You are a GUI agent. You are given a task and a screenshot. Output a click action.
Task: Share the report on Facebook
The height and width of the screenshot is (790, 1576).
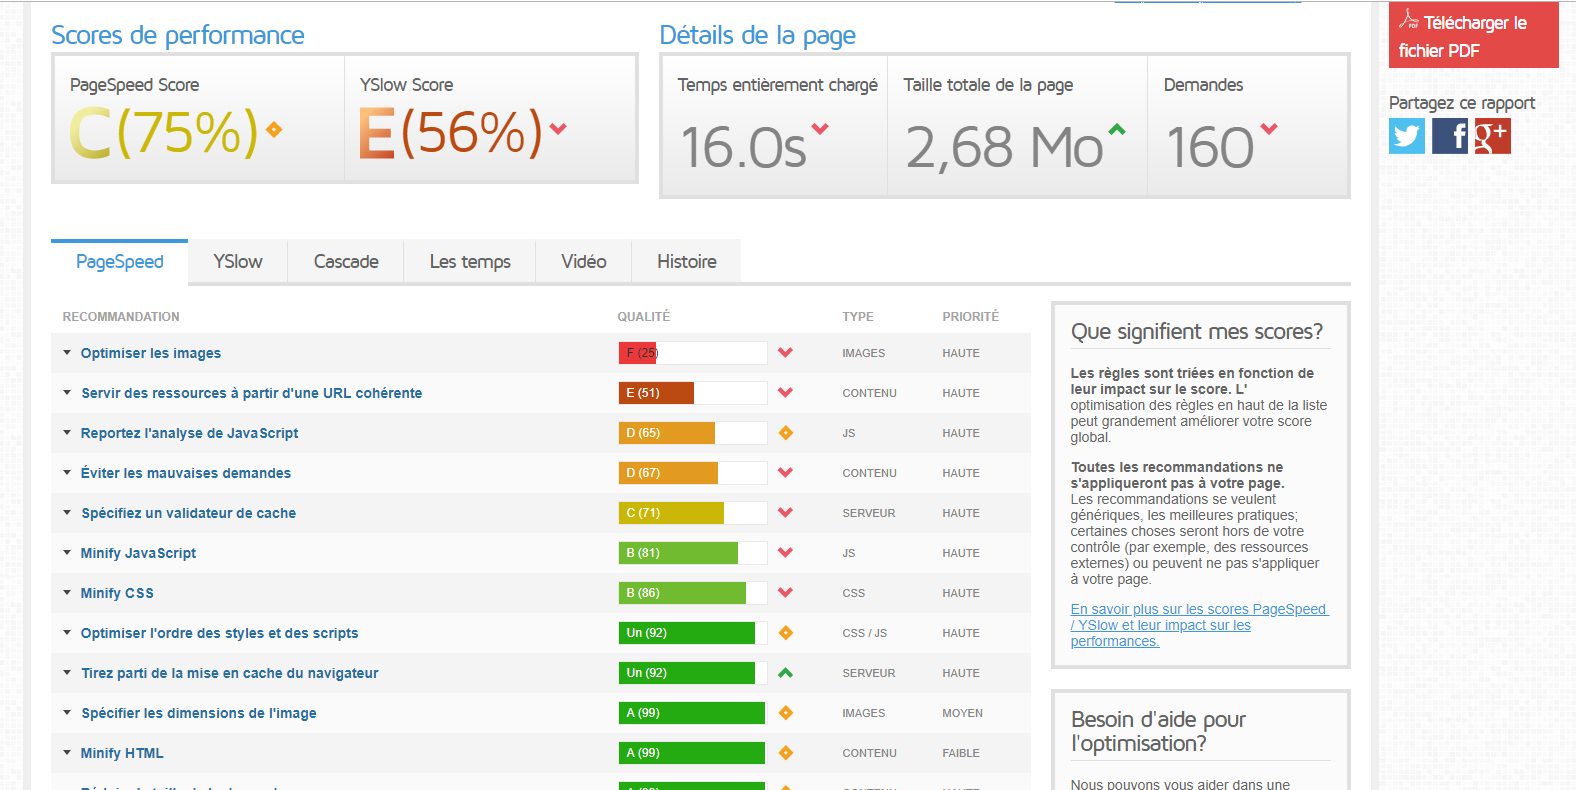tap(1450, 136)
